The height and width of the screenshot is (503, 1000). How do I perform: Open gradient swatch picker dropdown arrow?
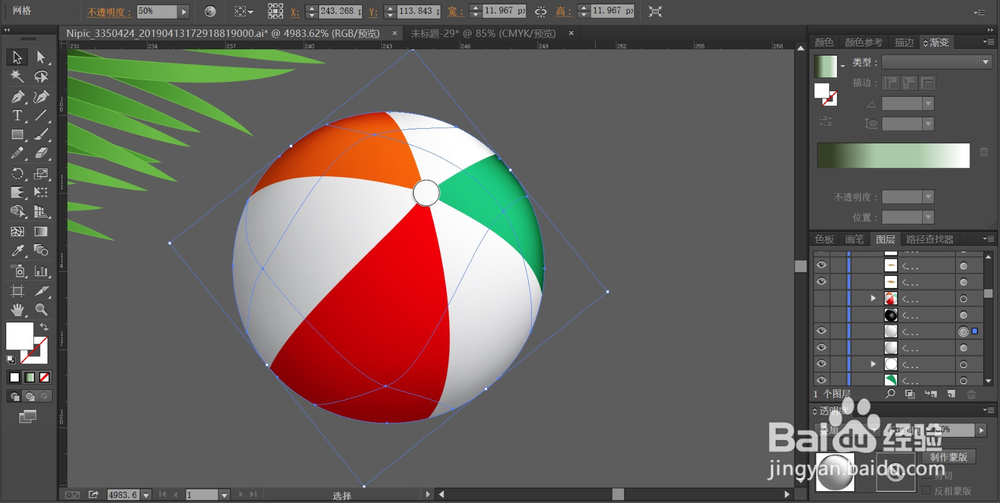point(843,66)
